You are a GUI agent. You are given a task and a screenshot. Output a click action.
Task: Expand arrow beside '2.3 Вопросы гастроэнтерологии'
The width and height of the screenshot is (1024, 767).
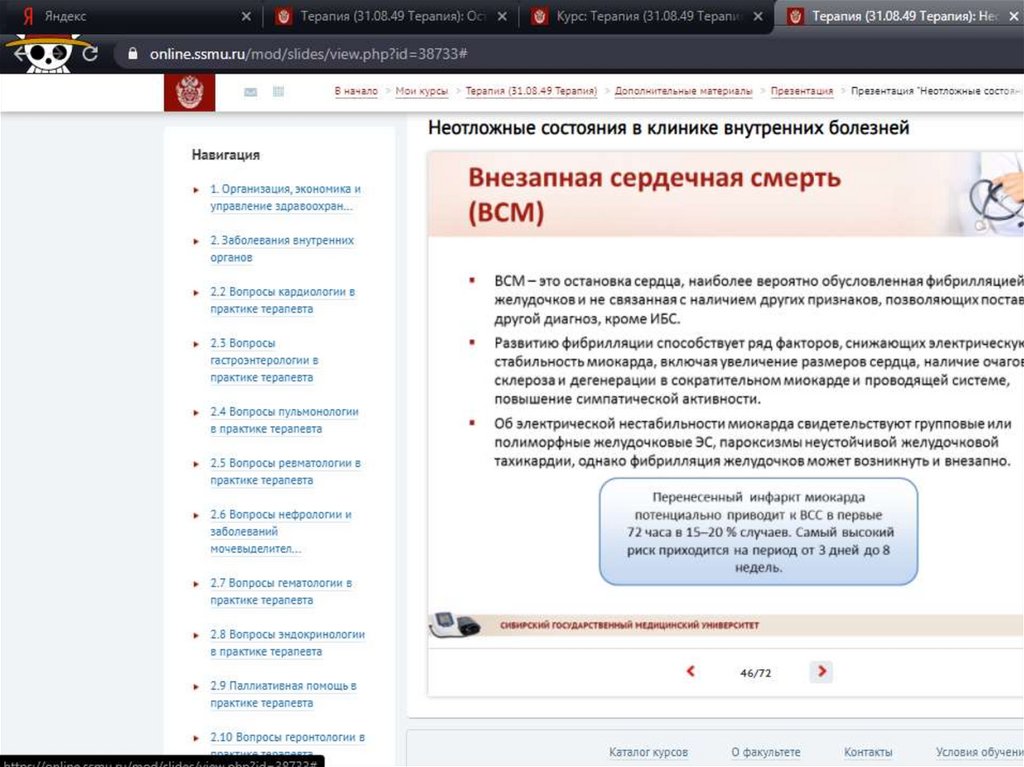coord(196,344)
